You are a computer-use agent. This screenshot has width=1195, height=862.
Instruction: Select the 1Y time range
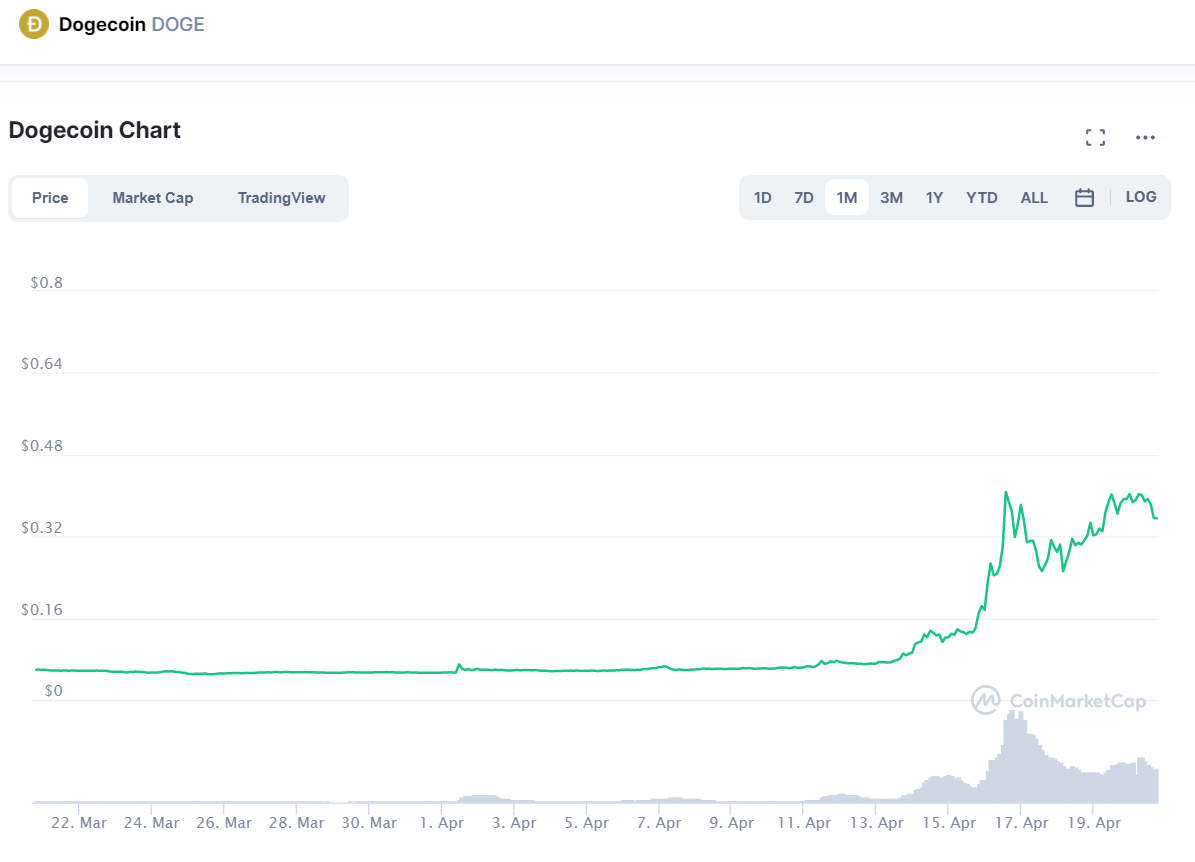tap(934, 198)
